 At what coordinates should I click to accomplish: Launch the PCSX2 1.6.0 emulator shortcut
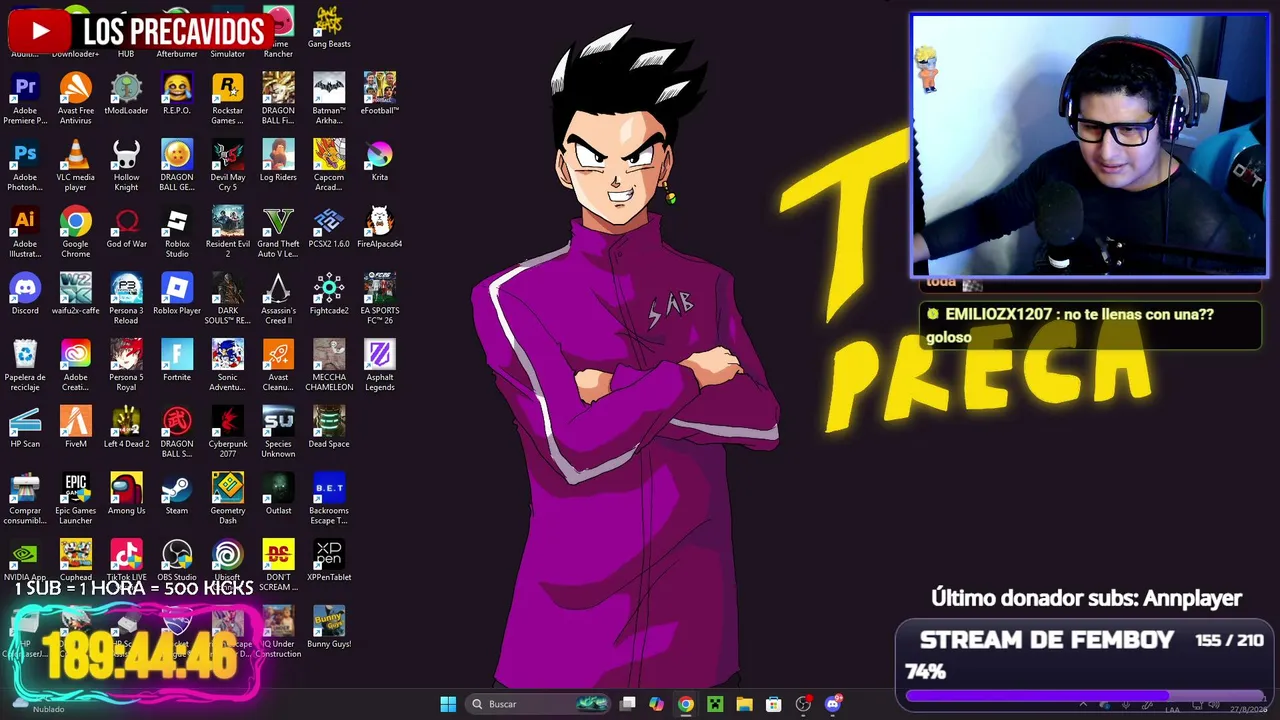tap(329, 227)
